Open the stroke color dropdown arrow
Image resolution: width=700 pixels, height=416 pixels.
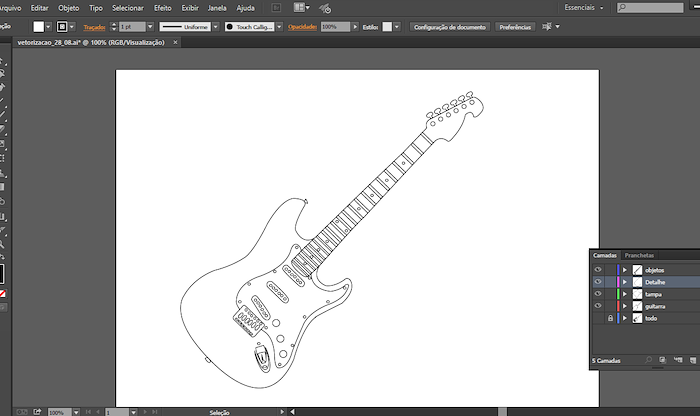point(72,27)
